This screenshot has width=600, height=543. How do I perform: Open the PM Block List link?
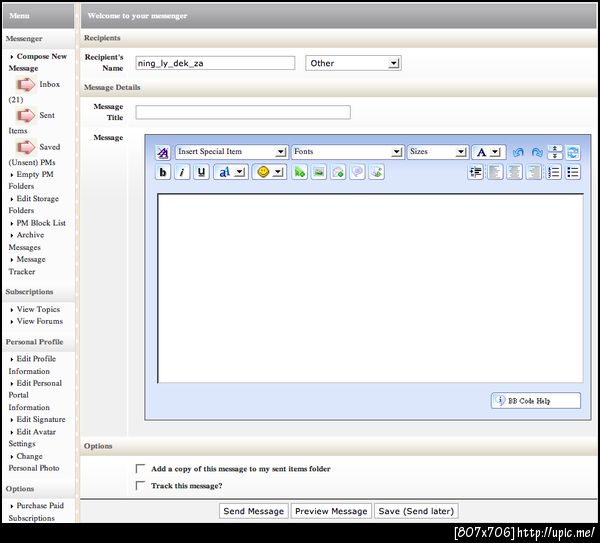tap(41, 223)
